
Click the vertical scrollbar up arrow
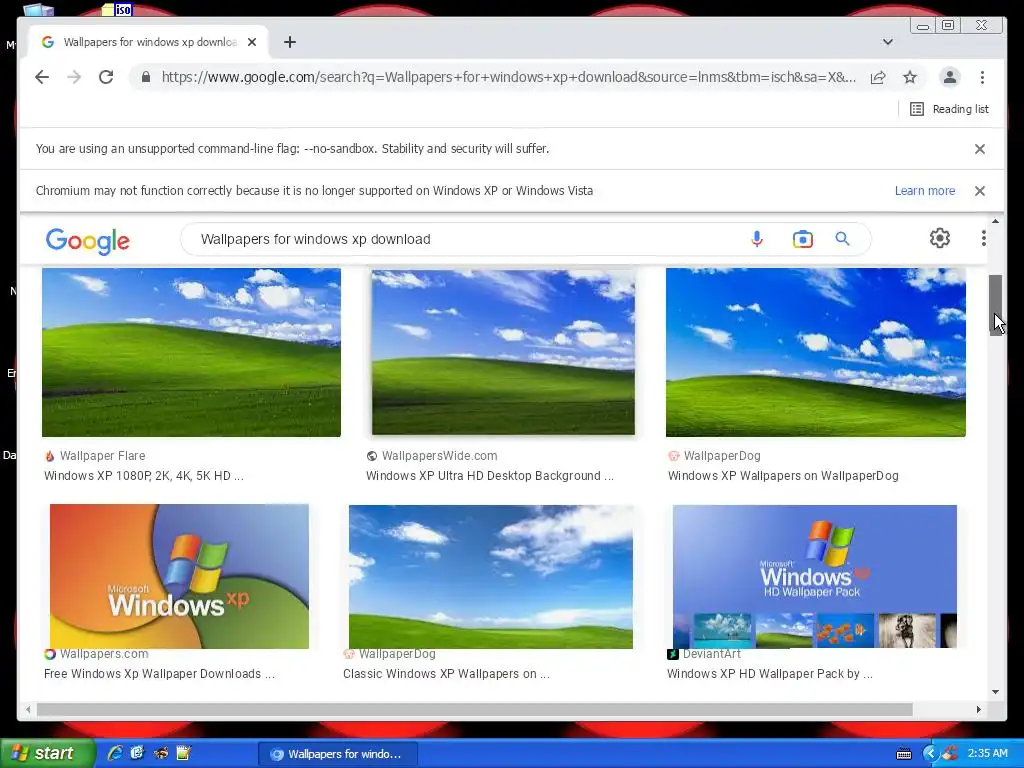pyautogui.click(x=995, y=222)
